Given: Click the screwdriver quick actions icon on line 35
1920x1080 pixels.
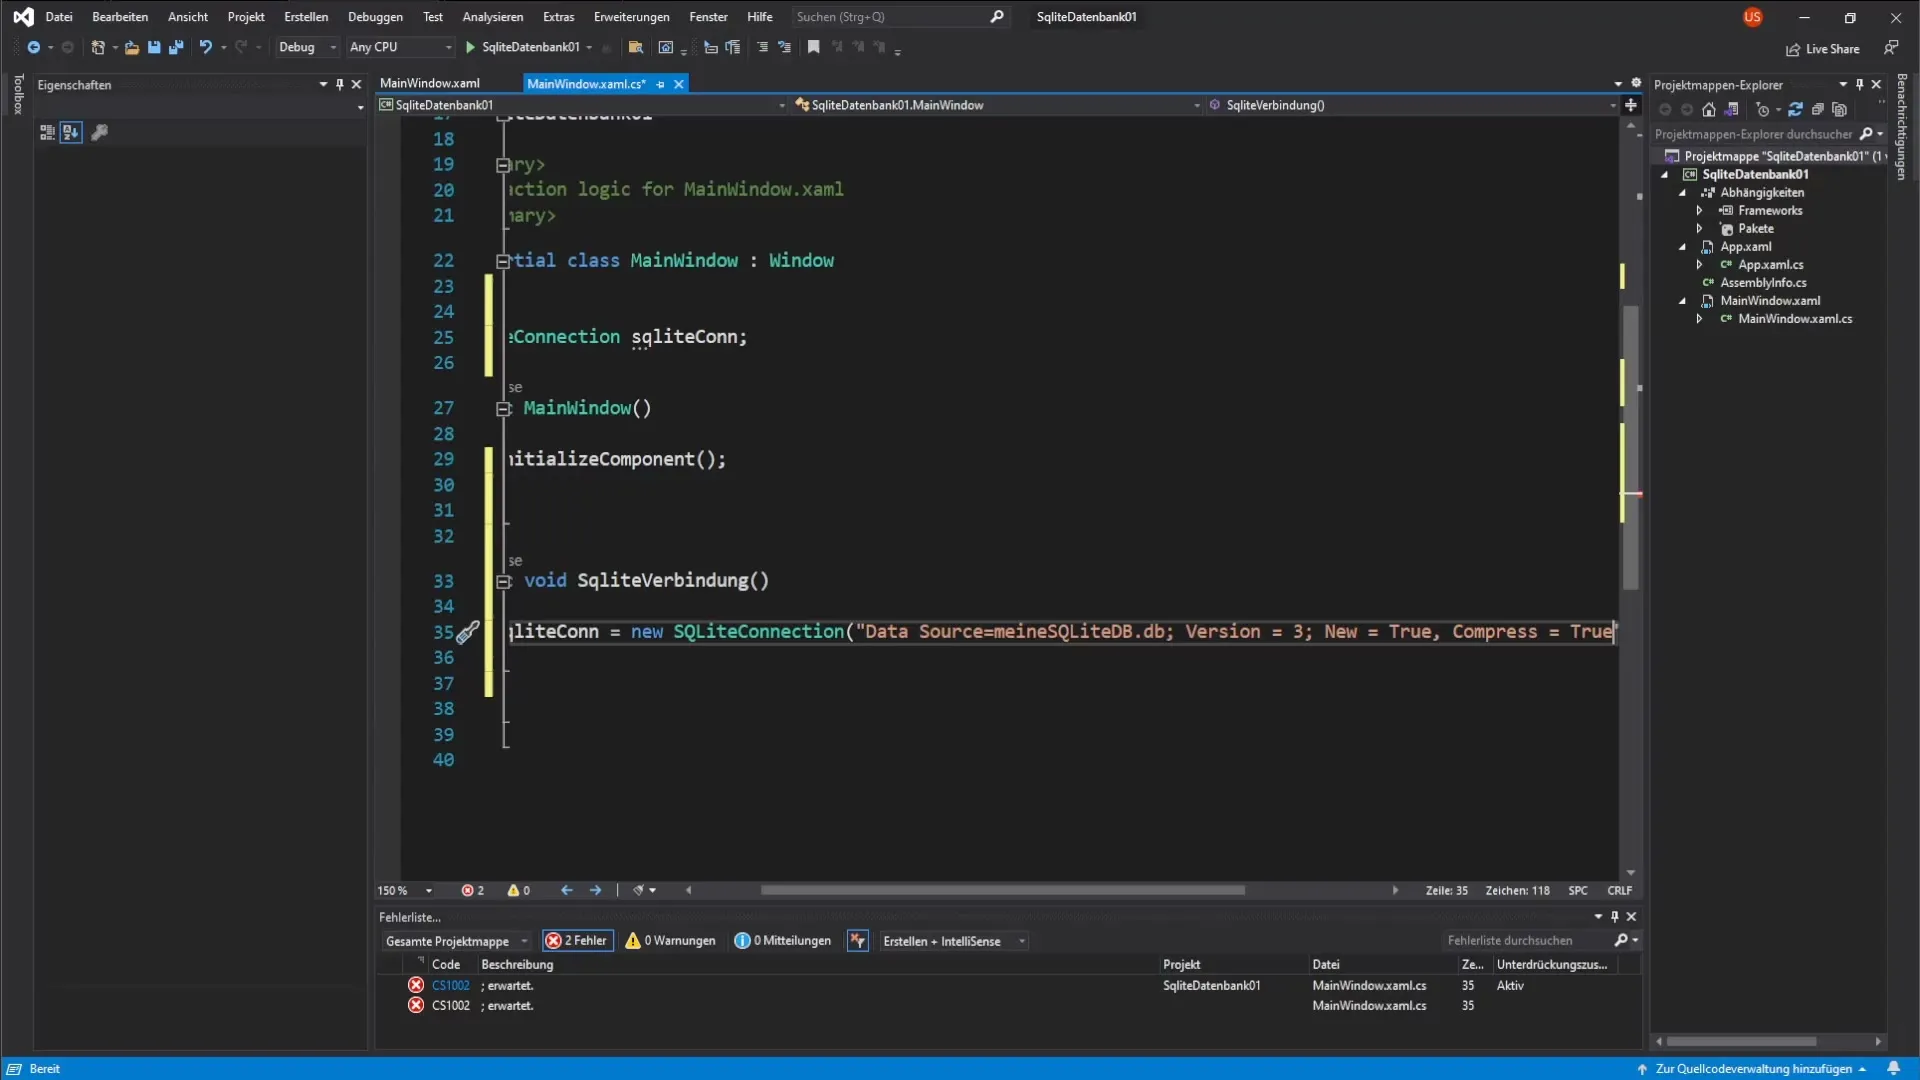Looking at the screenshot, I should pos(468,632).
